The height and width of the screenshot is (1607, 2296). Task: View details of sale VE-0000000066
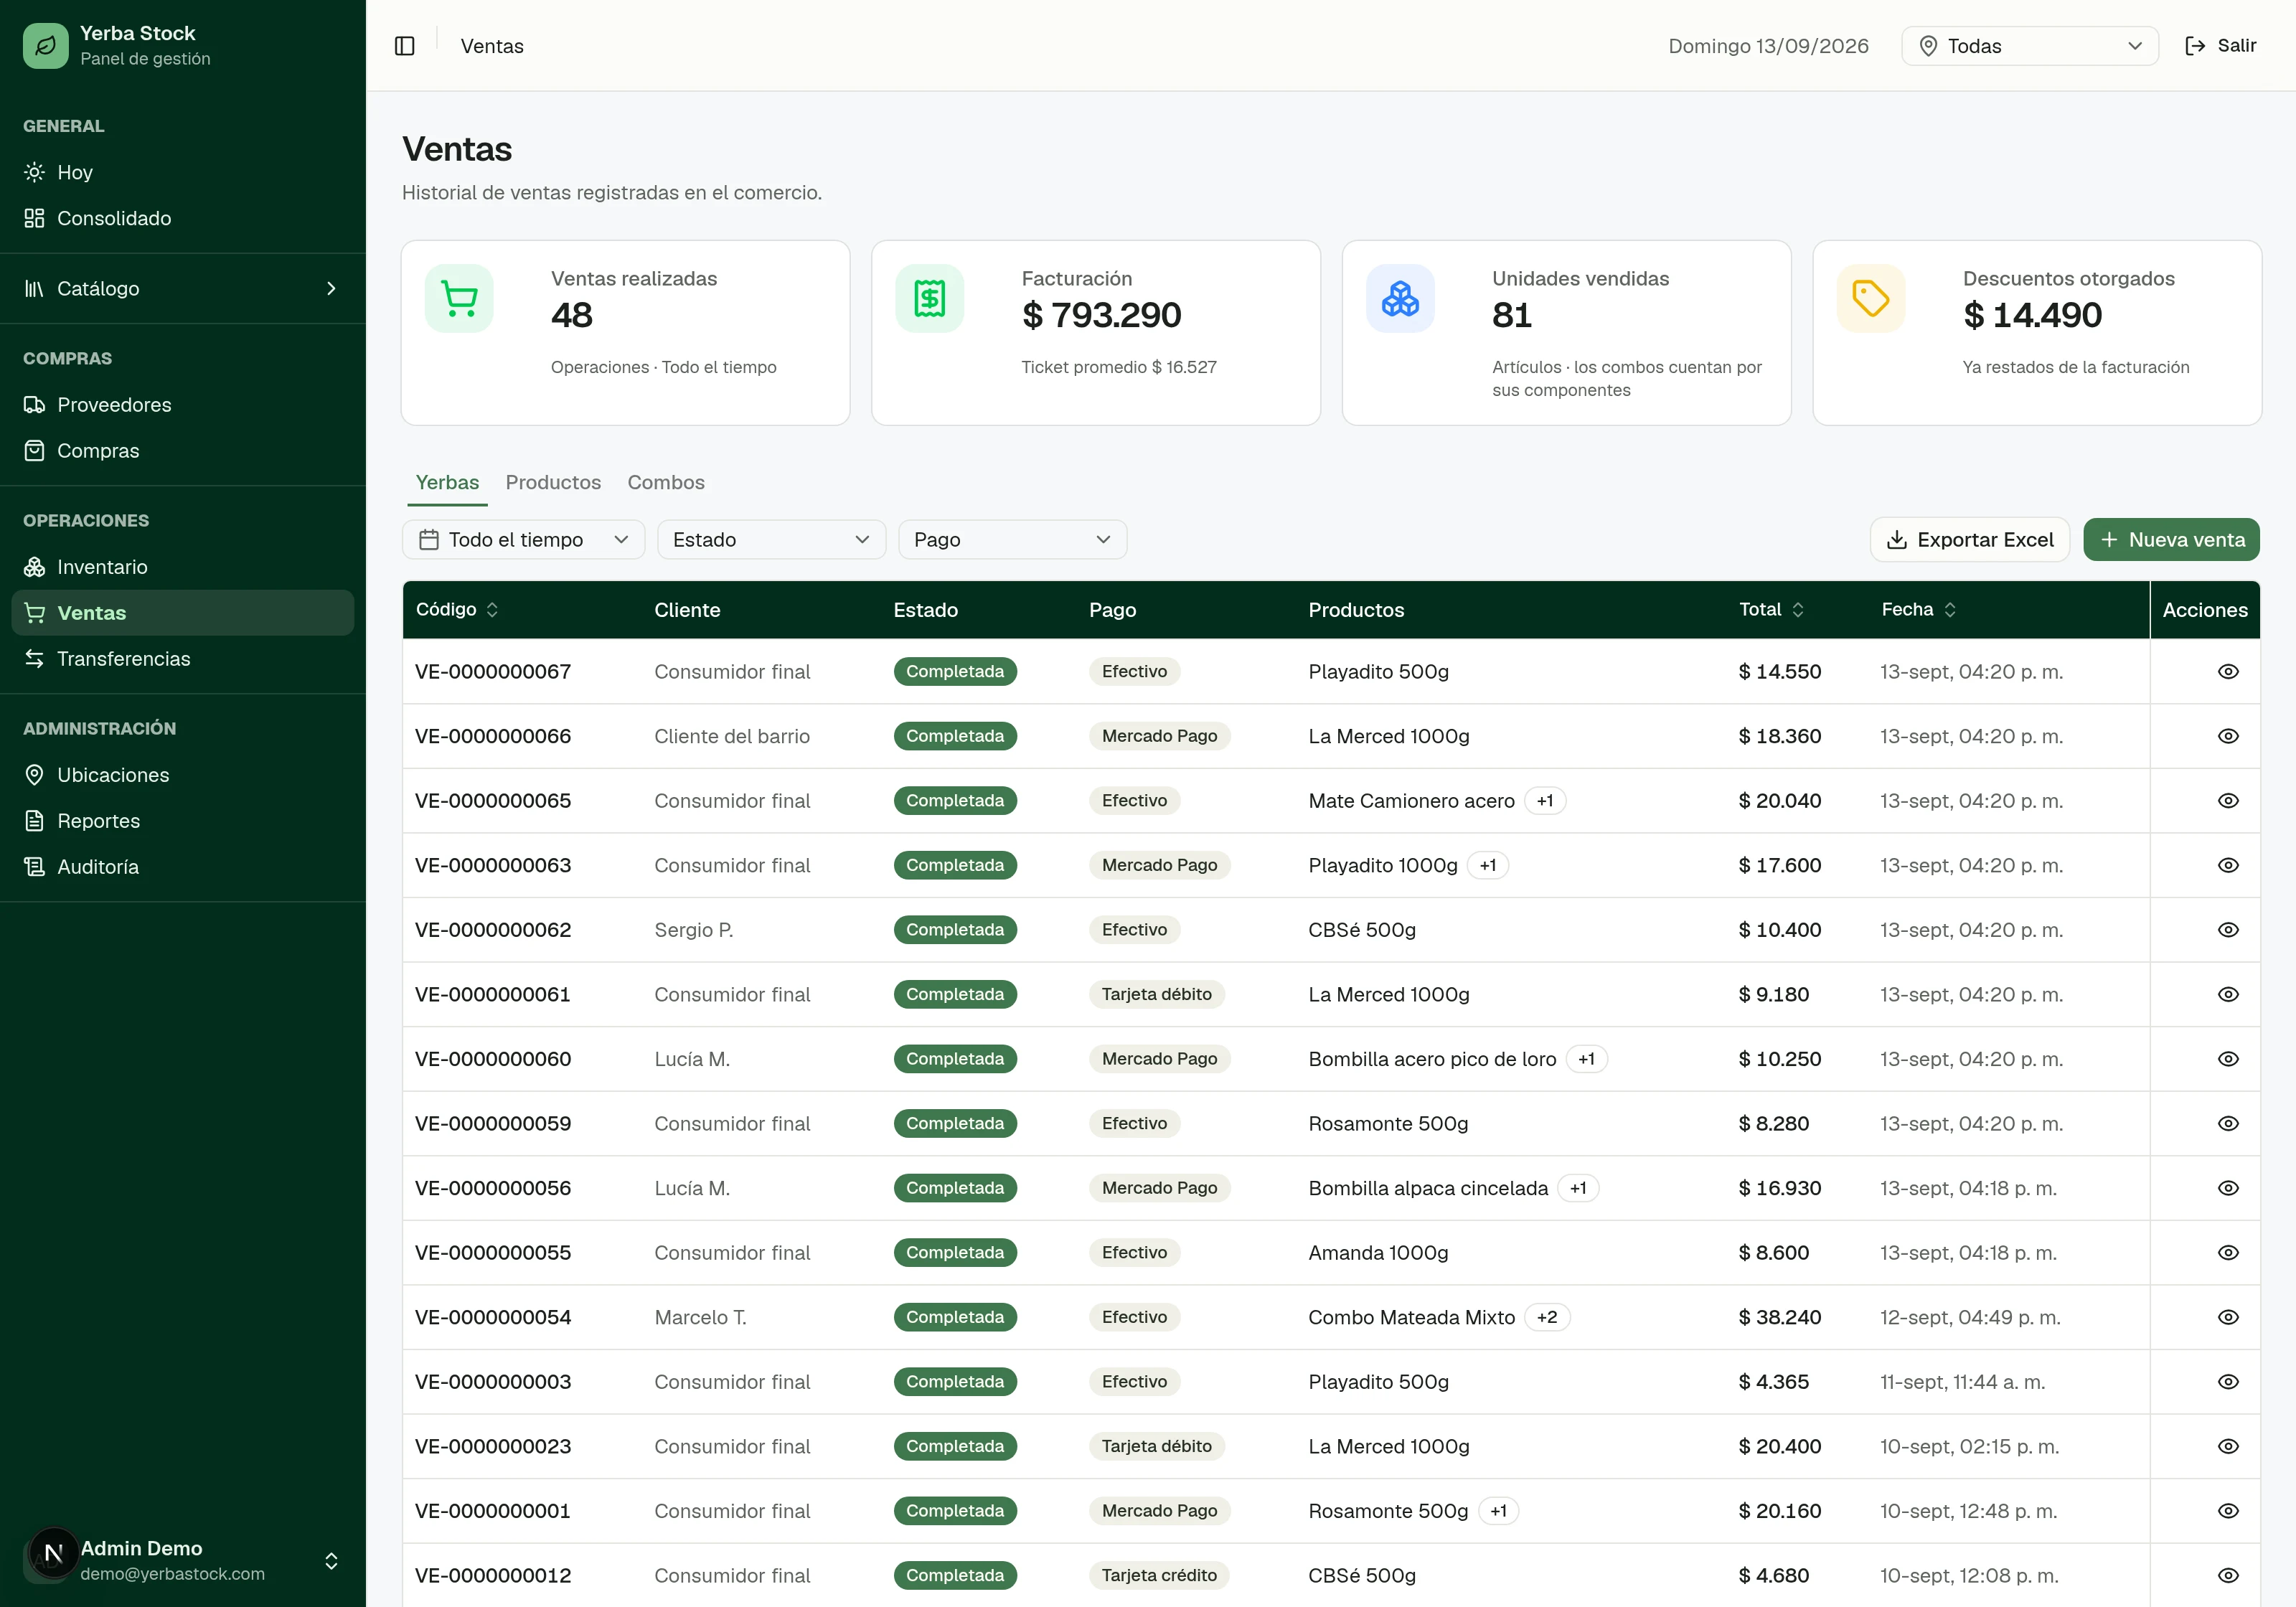(x=2228, y=736)
